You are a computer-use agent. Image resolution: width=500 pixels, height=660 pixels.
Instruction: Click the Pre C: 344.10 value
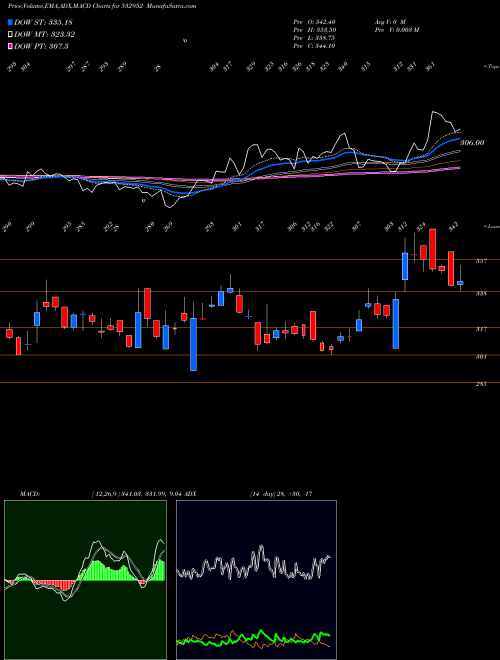tap(314, 46)
